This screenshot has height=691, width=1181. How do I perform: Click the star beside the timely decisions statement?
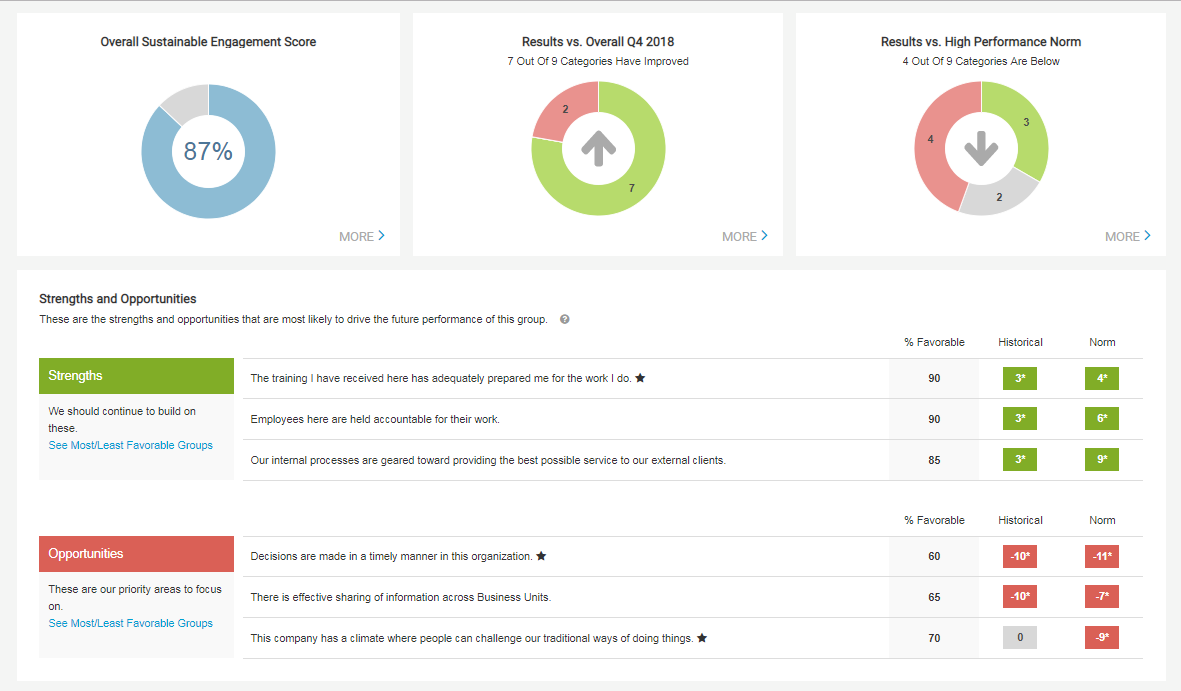(541, 556)
